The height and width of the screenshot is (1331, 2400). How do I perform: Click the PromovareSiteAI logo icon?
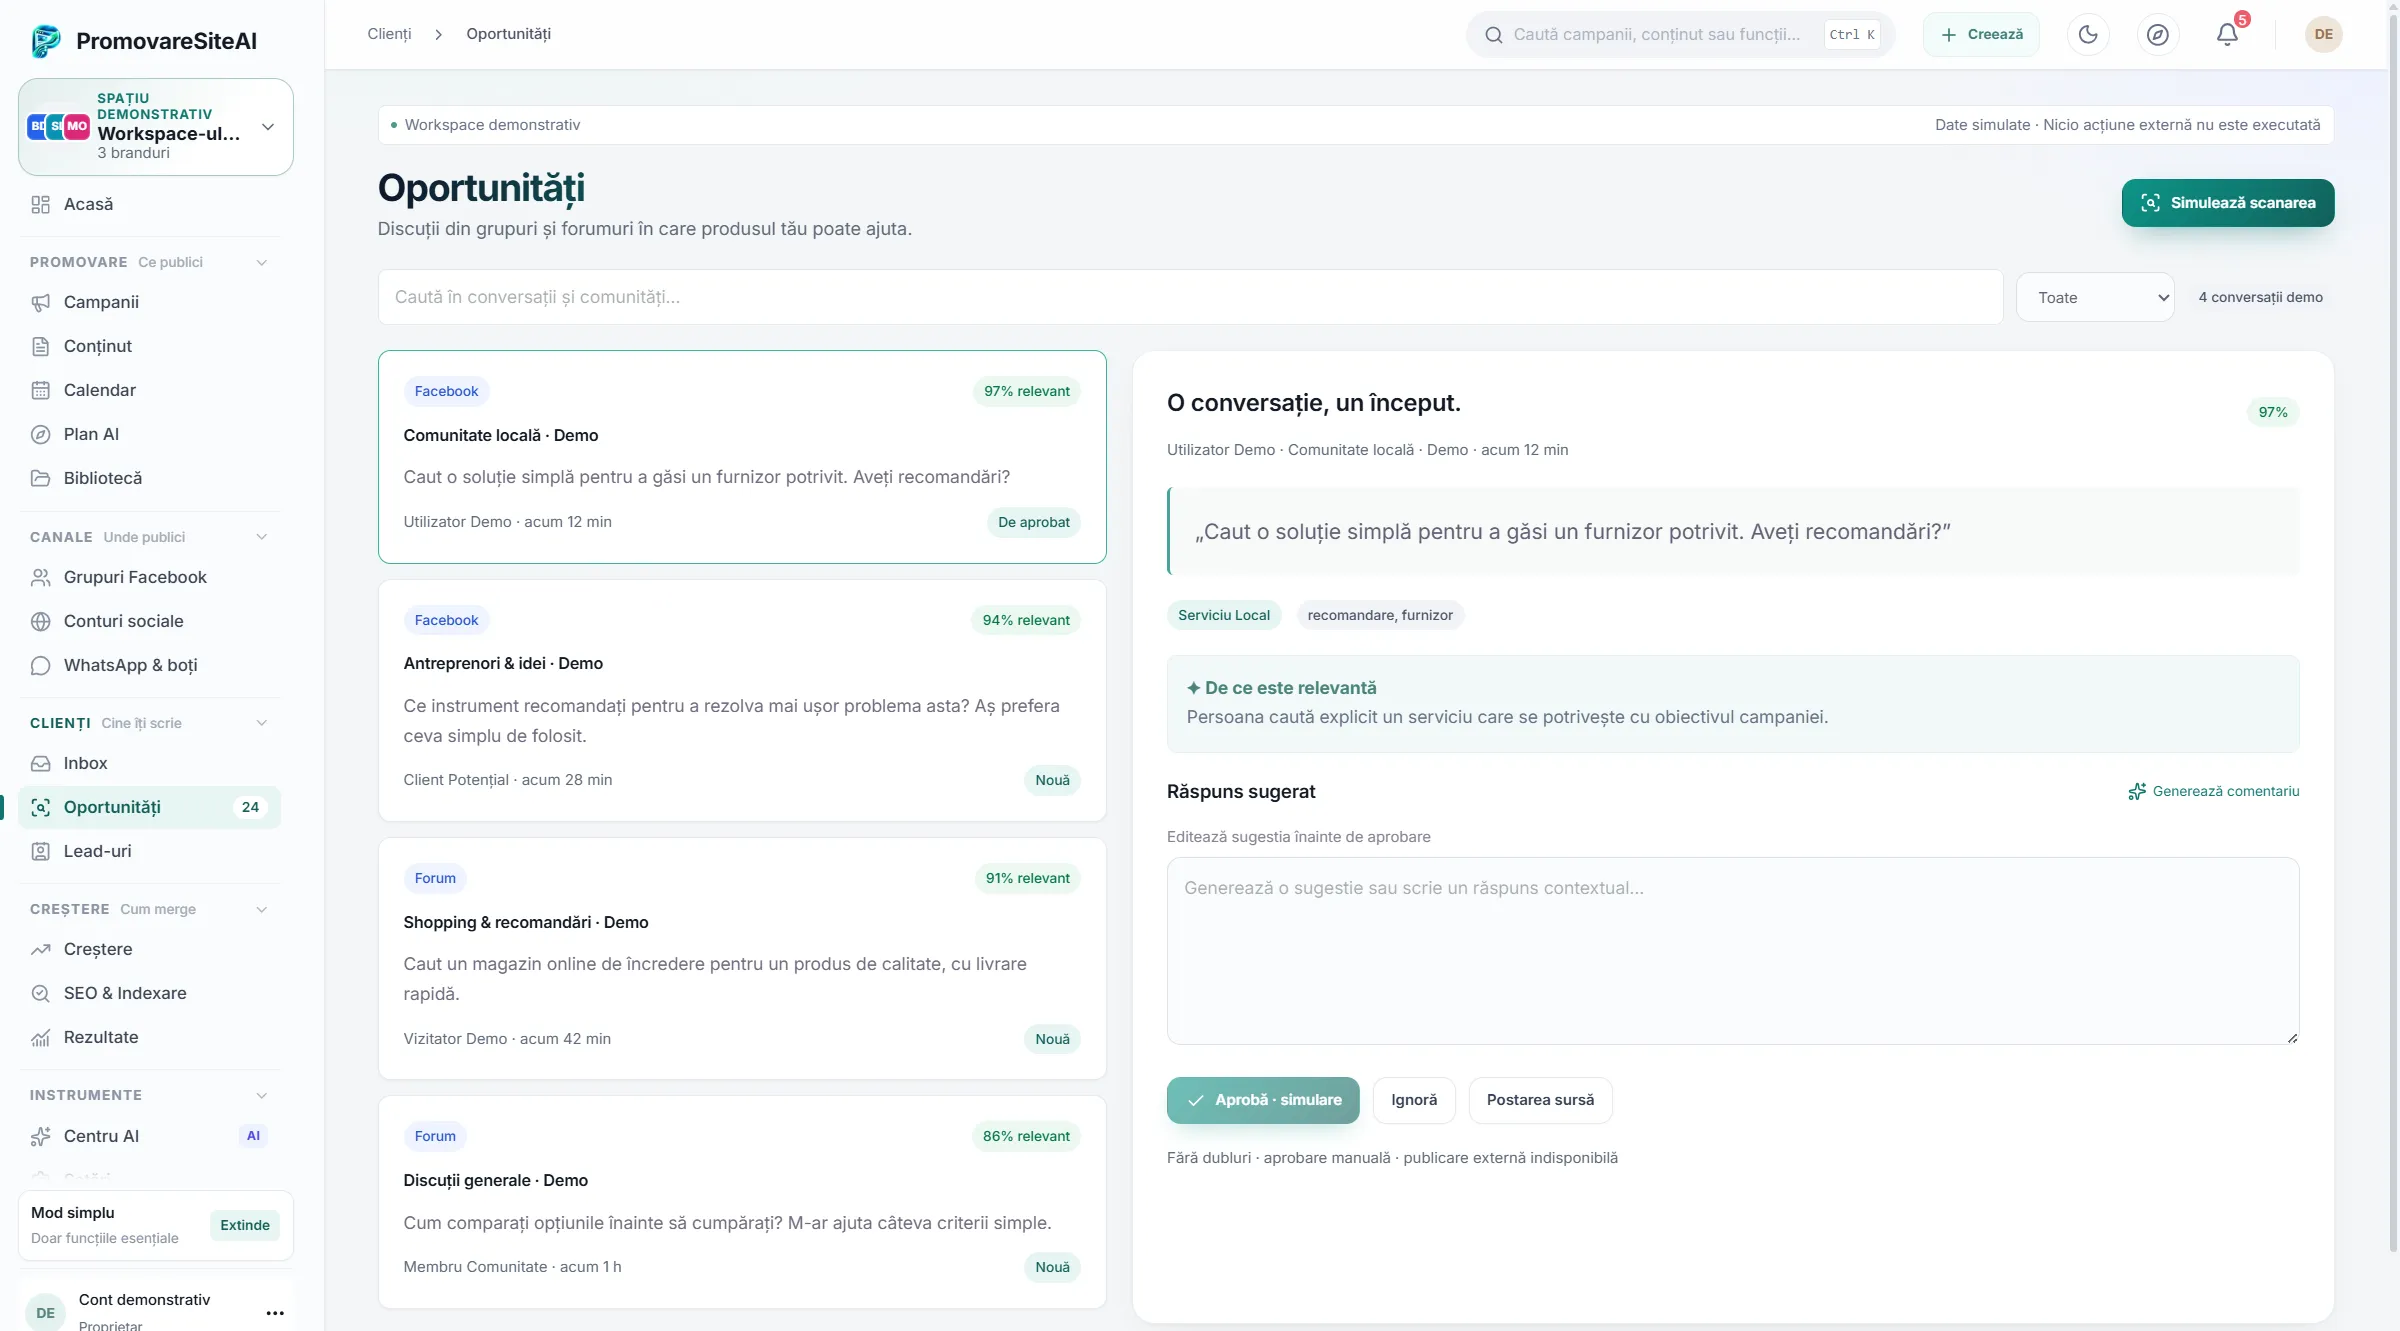(x=46, y=41)
